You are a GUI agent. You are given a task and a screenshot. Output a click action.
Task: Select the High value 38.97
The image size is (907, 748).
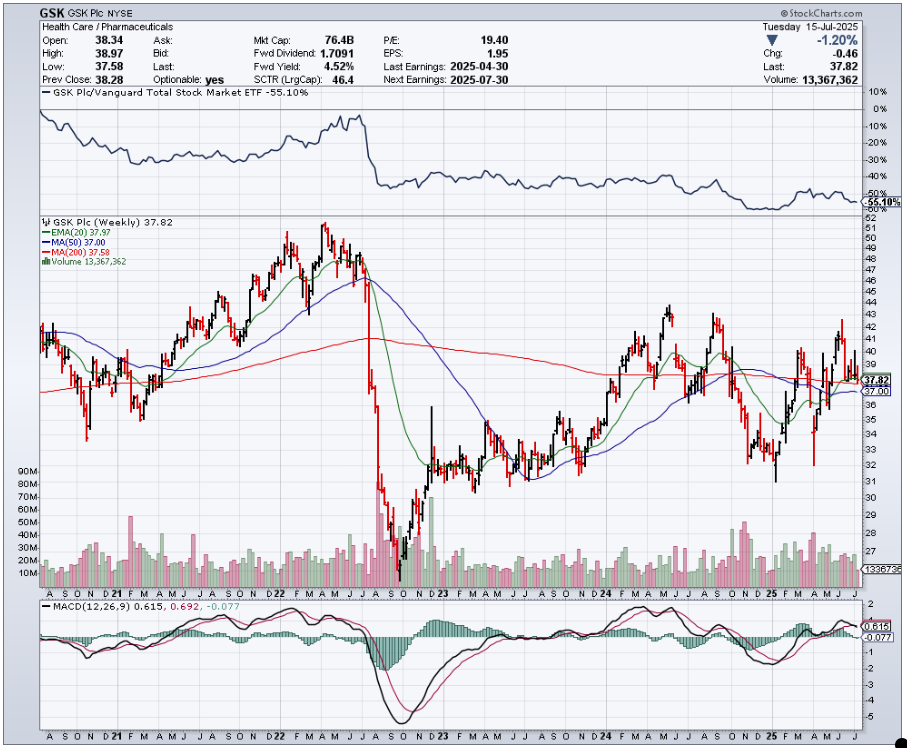click(109, 53)
